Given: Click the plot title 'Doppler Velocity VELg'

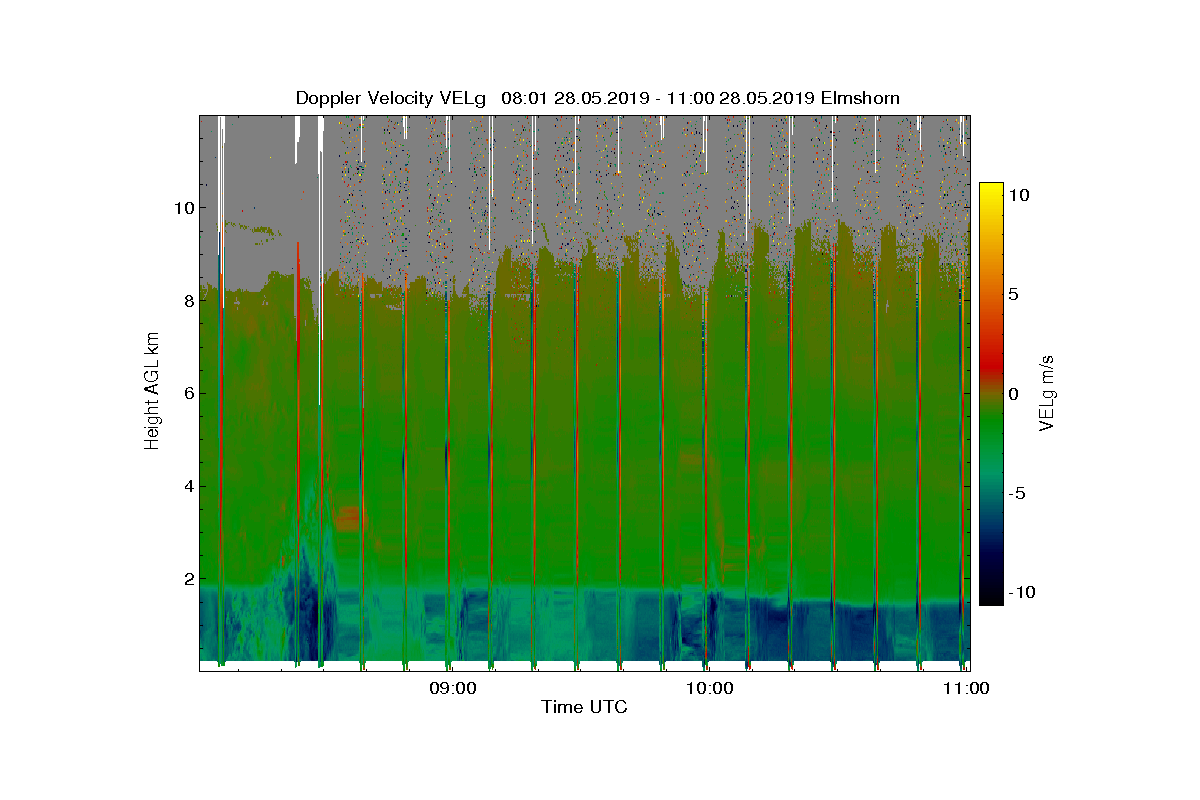Looking at the screenshot, I should click(x=391, y=98).
